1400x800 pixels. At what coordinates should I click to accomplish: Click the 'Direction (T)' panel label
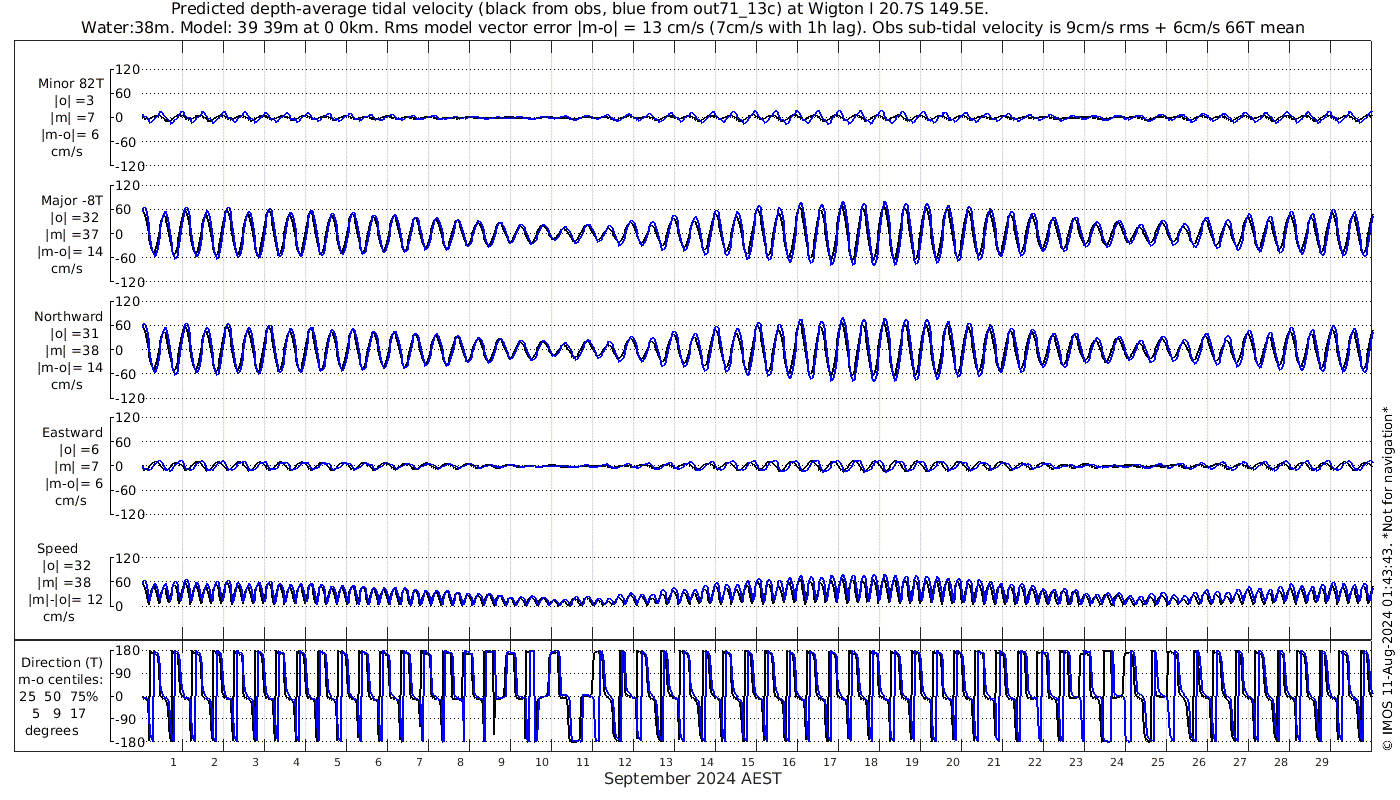coord(62,663)
